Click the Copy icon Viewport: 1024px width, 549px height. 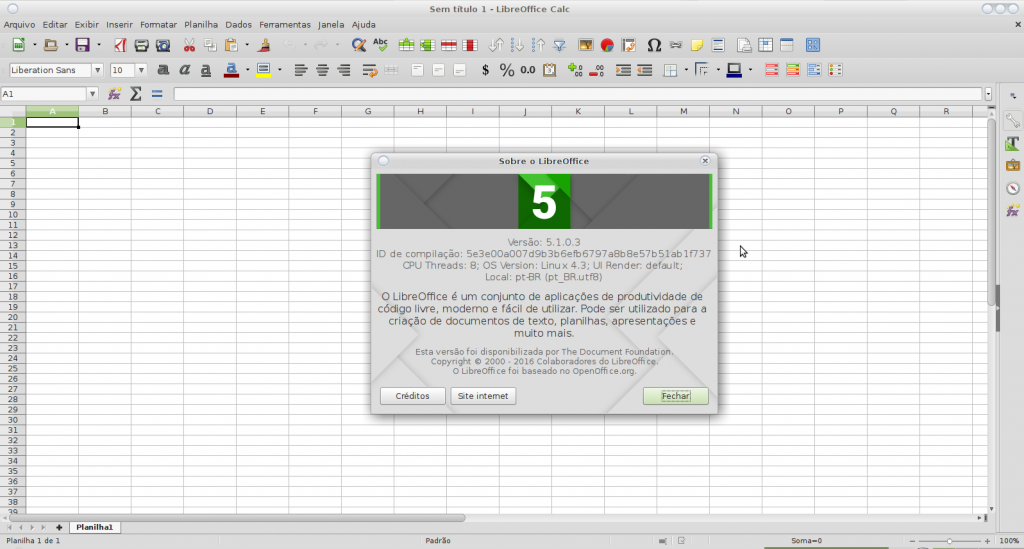click(x=210, y=45)
